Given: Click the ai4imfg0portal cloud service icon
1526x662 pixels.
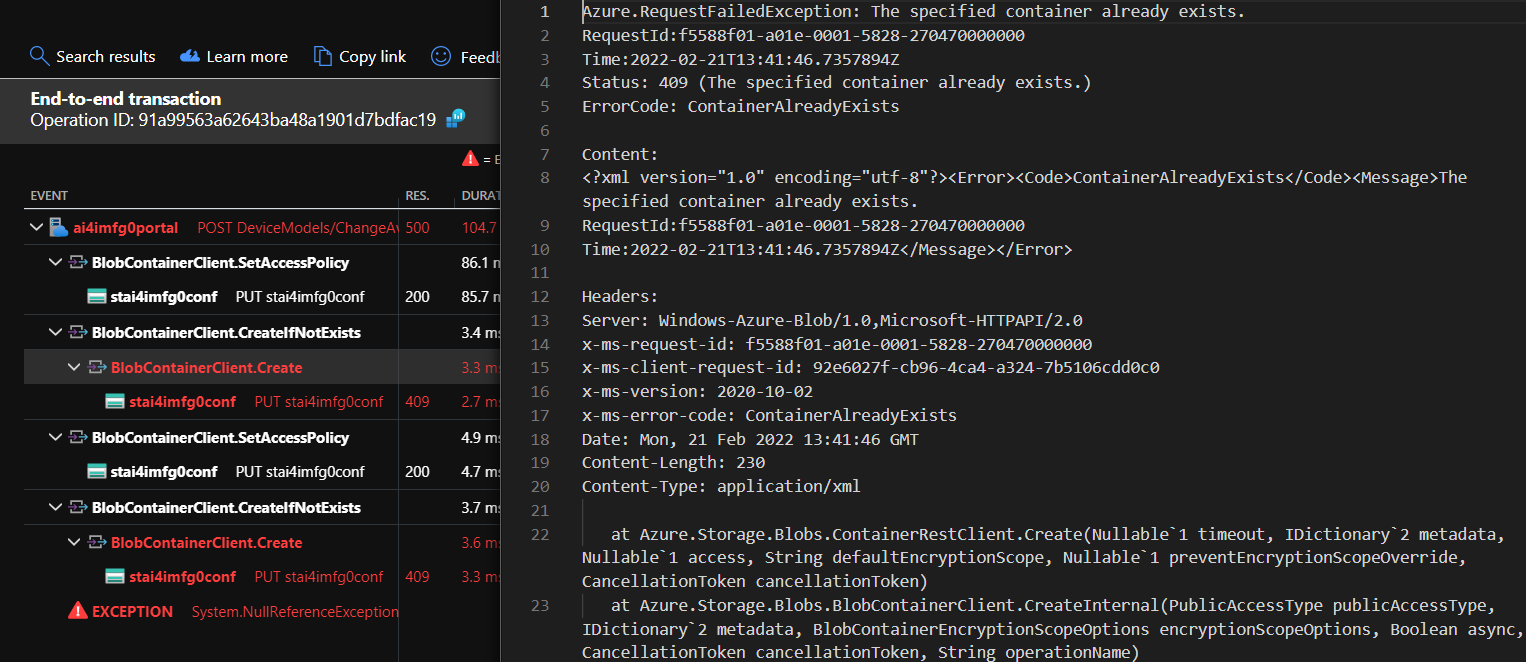Looking at the screenshot, I should [x=59, y=227].
